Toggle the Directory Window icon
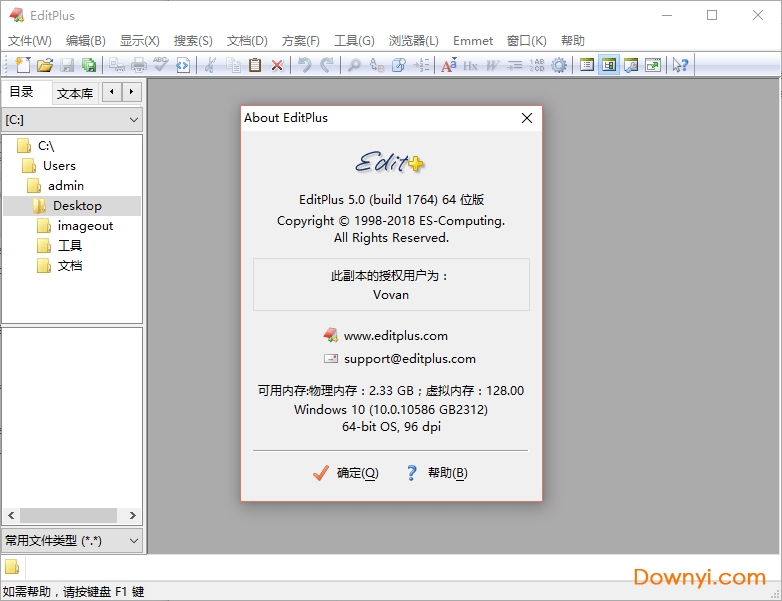This screenshot has height=601, width=782. pyautogui.click(x=586, y=65)
